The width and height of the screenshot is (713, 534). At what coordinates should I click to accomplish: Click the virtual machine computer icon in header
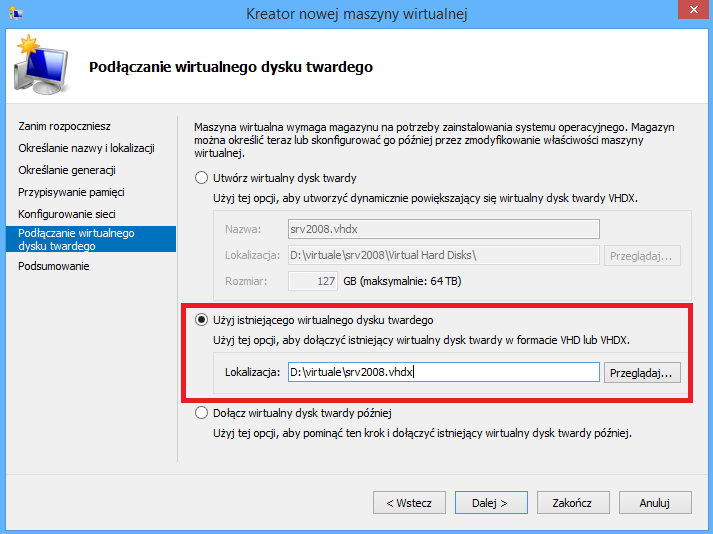coord(42,65)
